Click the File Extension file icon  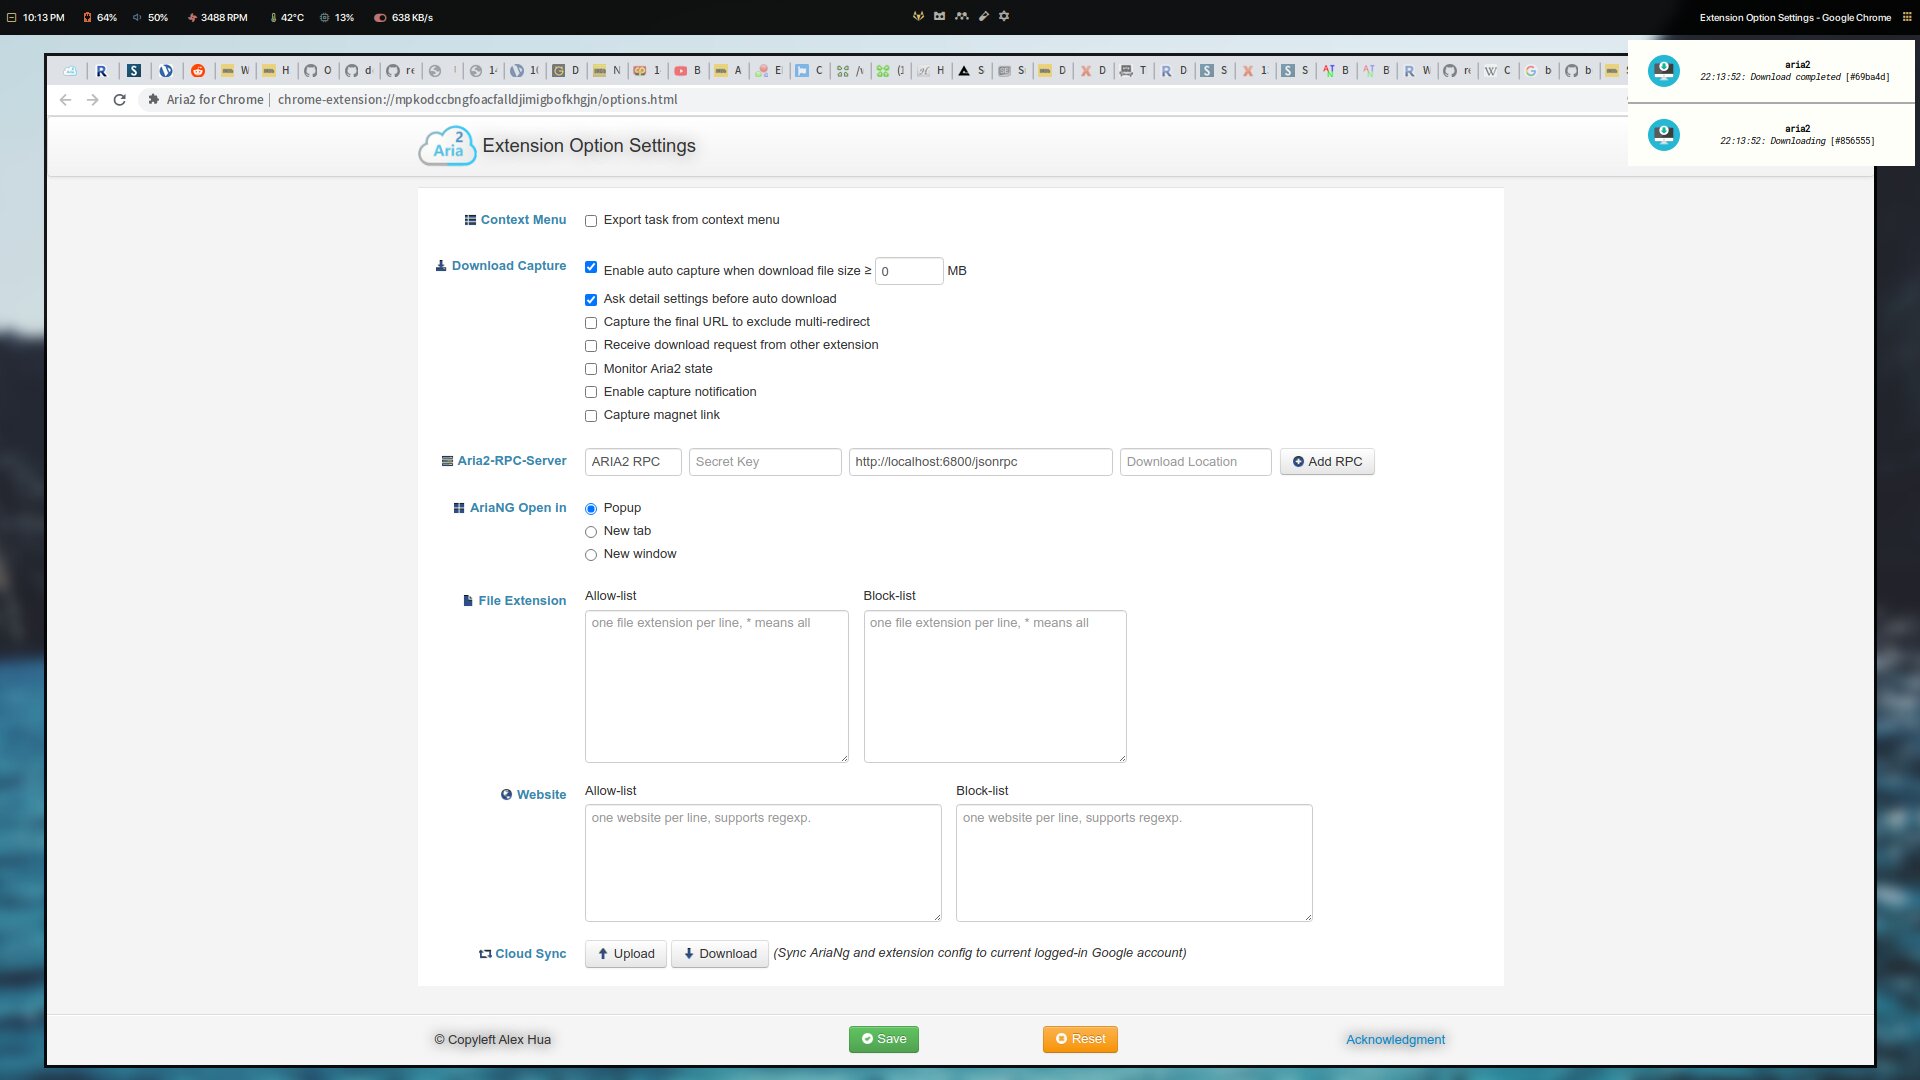point(468,601)
